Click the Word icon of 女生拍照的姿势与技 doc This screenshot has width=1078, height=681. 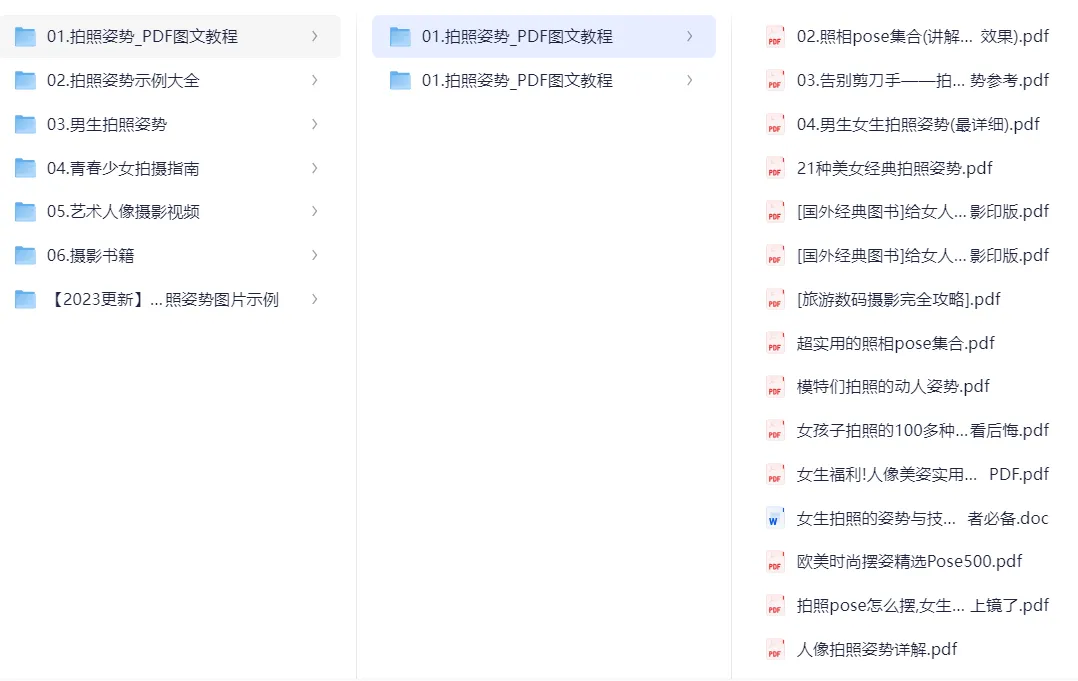click(x=775, y=519)
